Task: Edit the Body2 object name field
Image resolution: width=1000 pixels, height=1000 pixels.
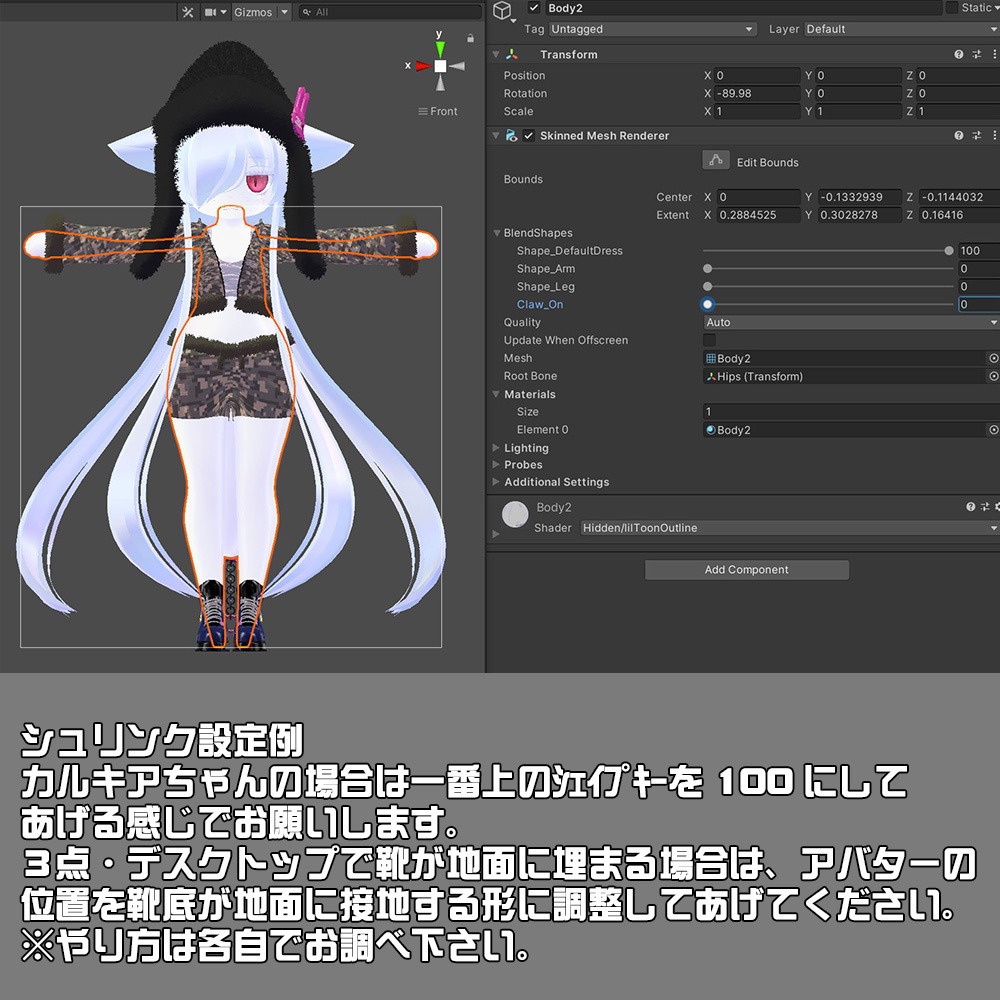Action: [x=743, y=8]
